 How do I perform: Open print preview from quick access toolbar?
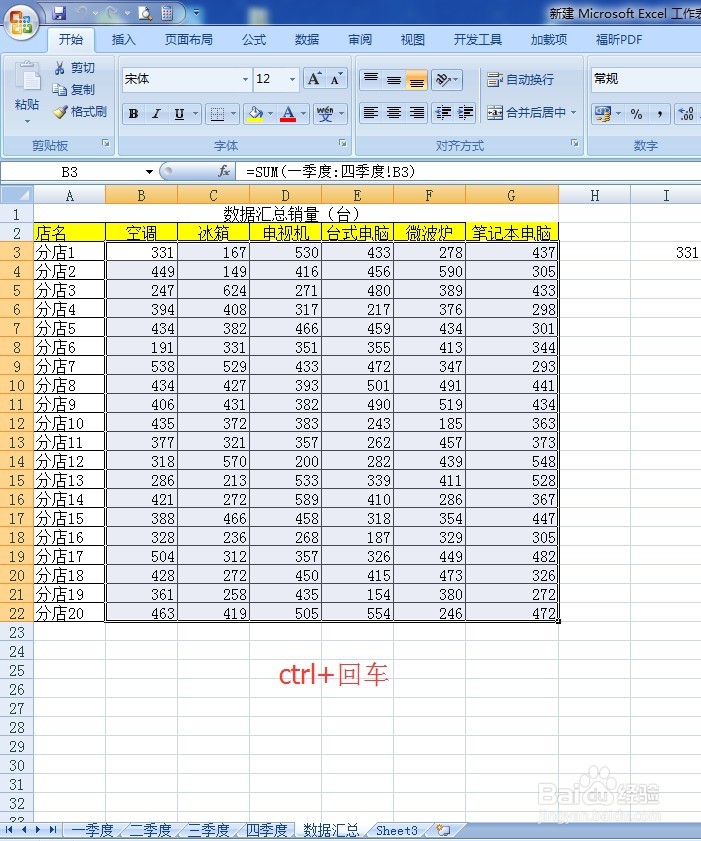tap(145, 13)
